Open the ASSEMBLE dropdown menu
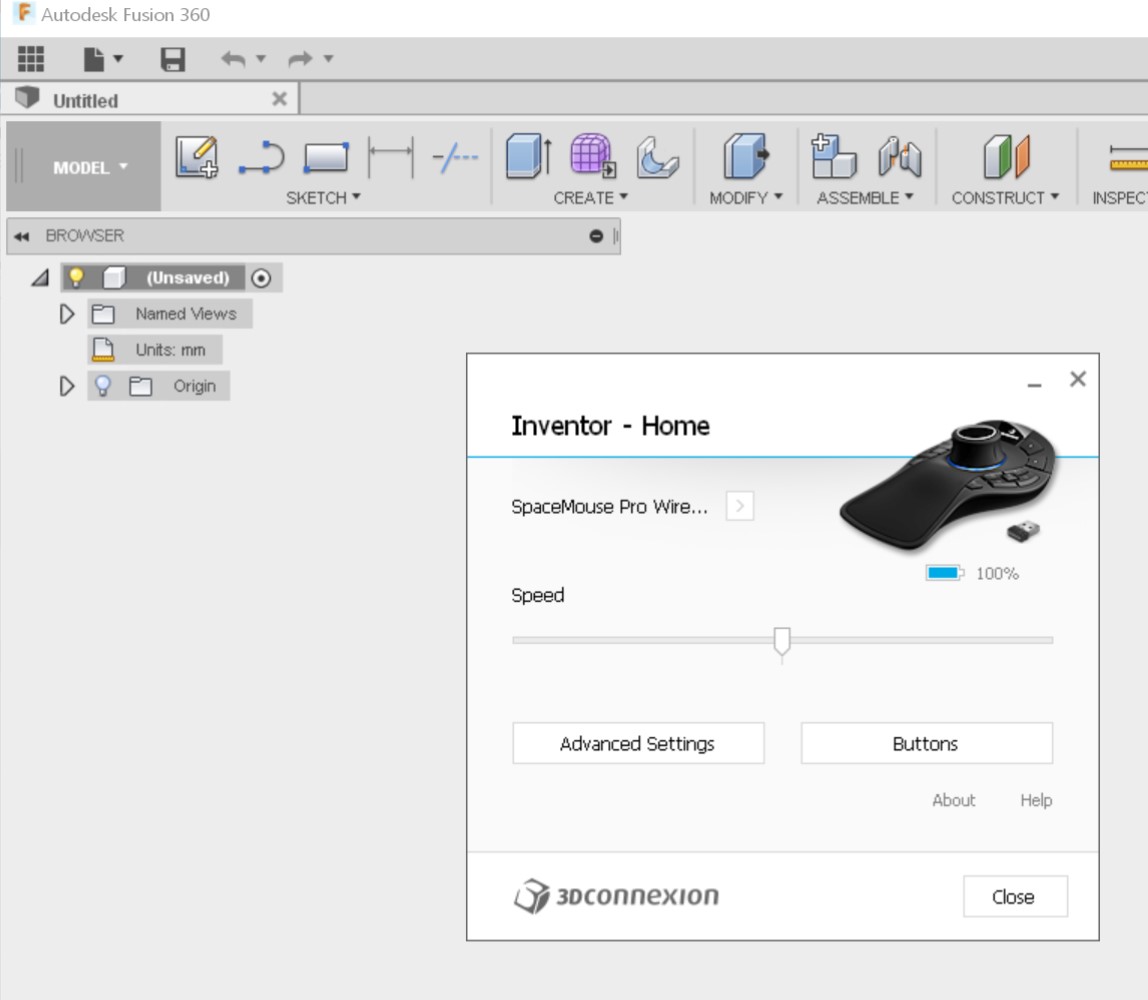 (865, 198)
